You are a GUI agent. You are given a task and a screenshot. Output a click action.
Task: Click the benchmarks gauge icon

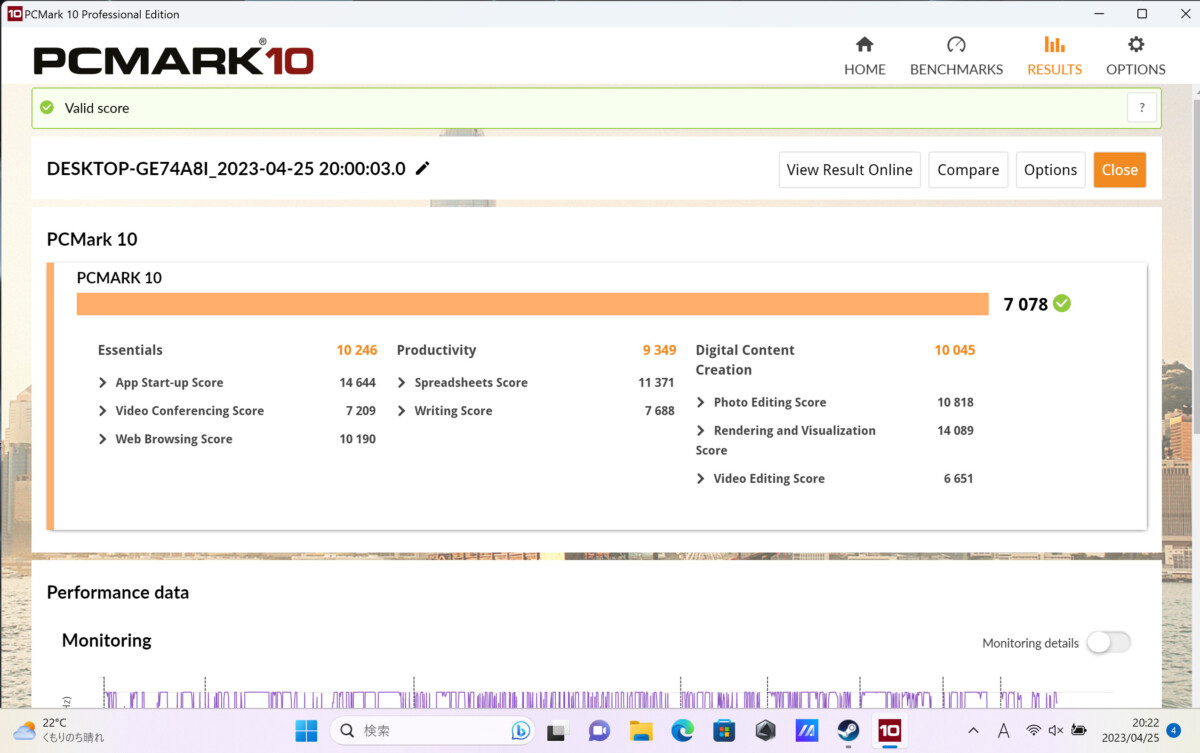point(956,44)
